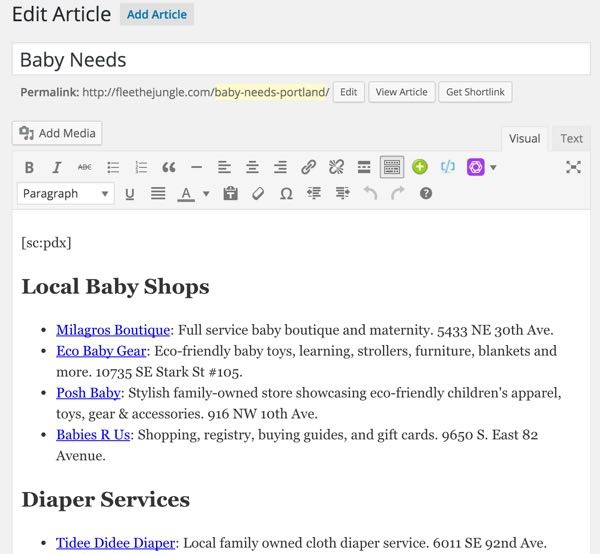Toggle the toolbar kitchen sink

(x=392, y=167)
